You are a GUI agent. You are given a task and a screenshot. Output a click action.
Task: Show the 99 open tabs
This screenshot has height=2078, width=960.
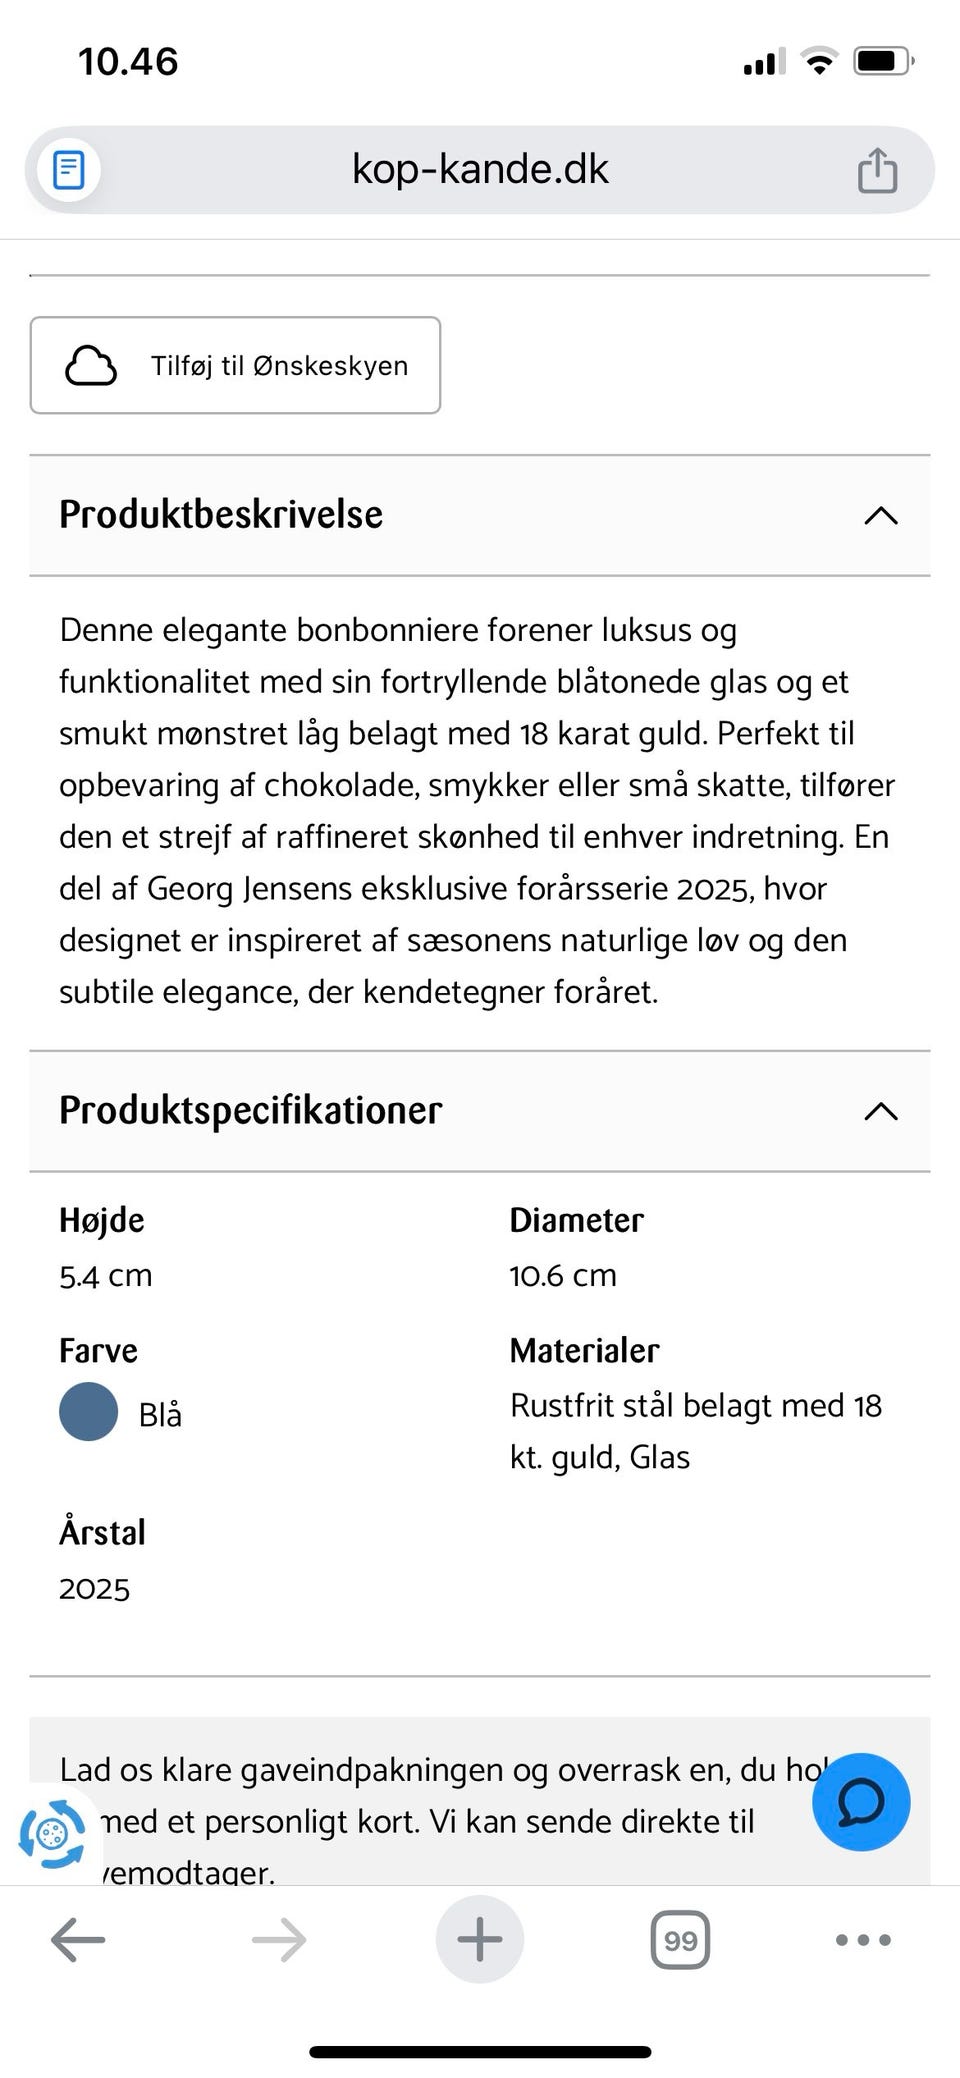(x=680, y=1940)
